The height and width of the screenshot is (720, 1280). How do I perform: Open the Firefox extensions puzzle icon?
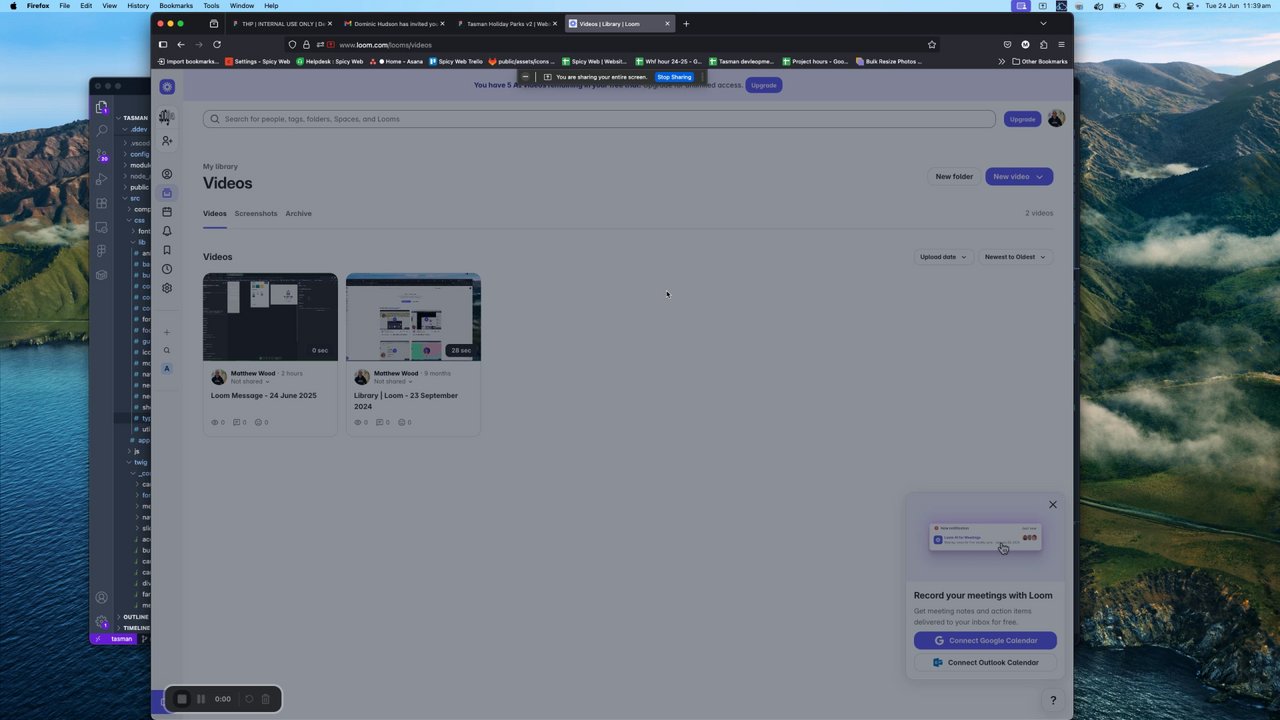(1043, 44)
